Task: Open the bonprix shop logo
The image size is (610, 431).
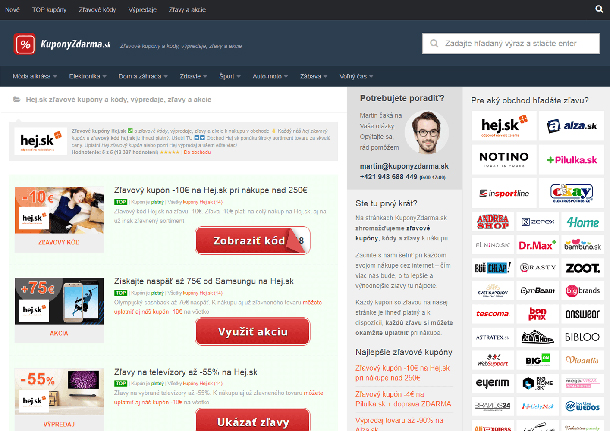Action: [537, 314]
